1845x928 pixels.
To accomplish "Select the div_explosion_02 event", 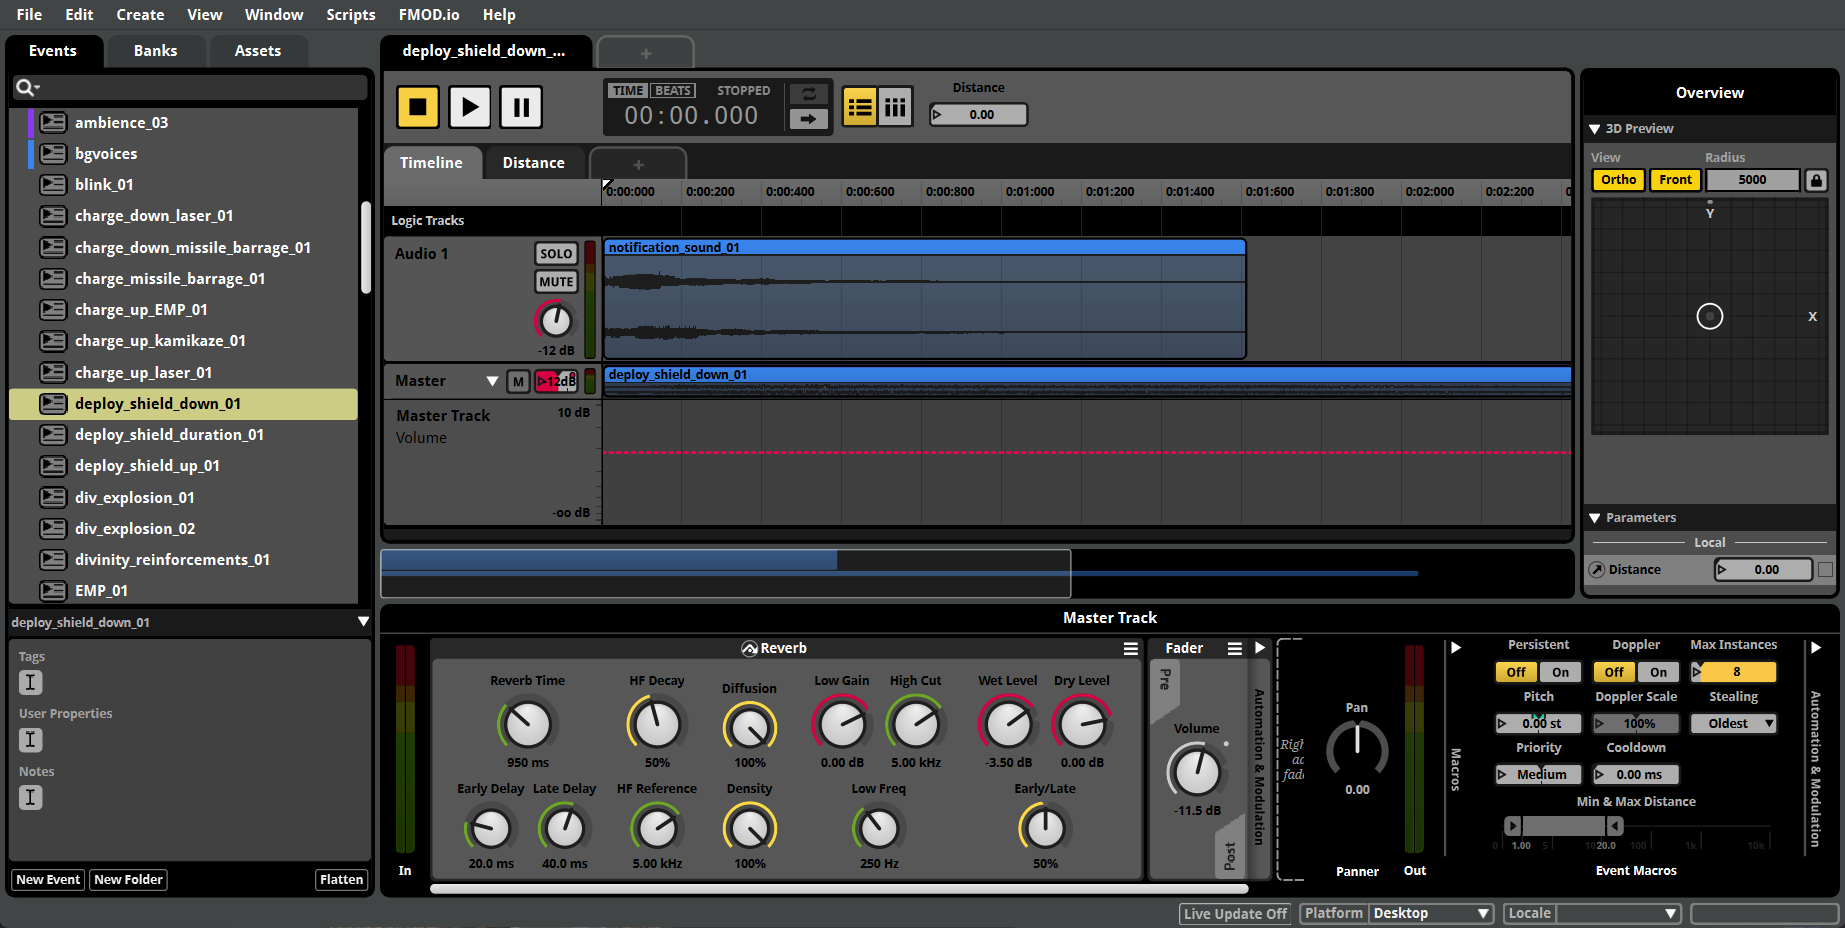I will pyautogui.click(x=135, y=529).
